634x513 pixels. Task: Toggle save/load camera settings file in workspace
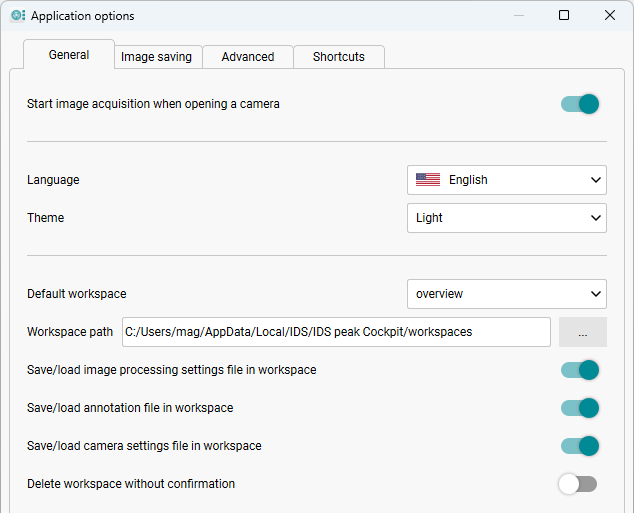580,446
